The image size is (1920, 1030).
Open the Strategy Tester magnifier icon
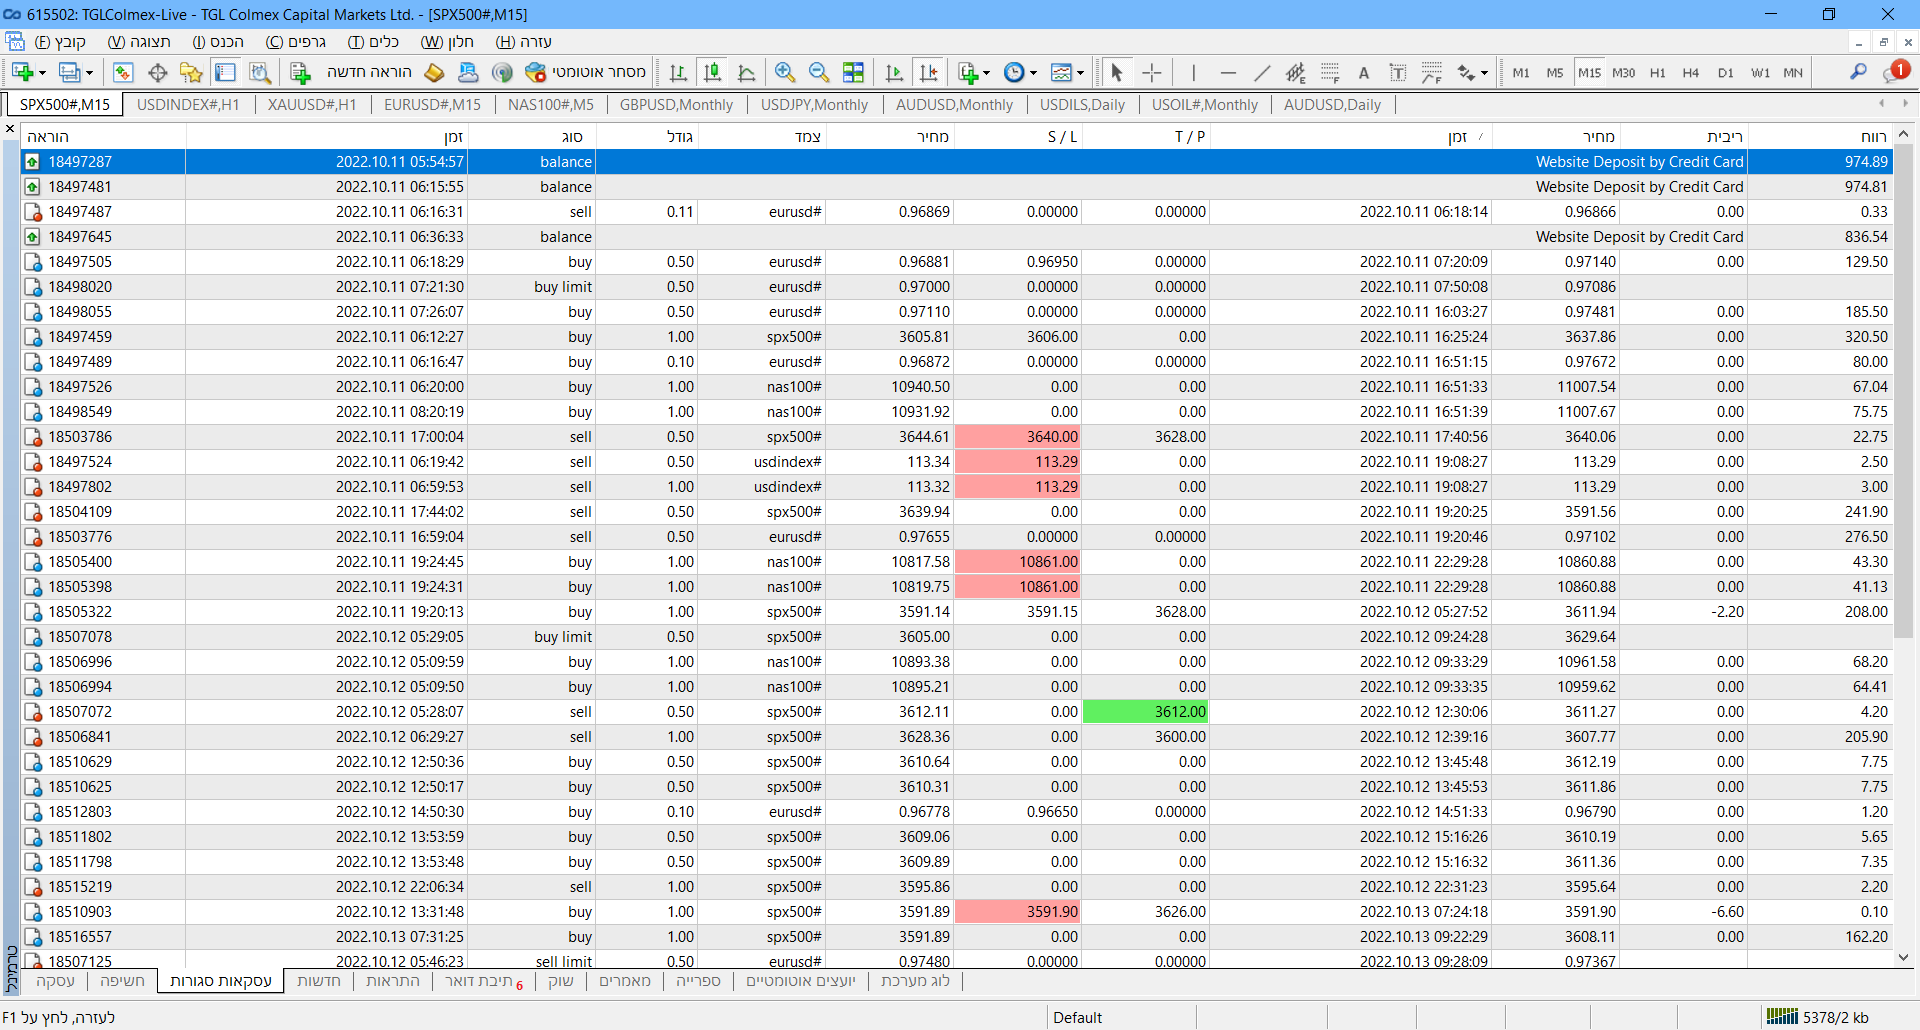(260, 72)
